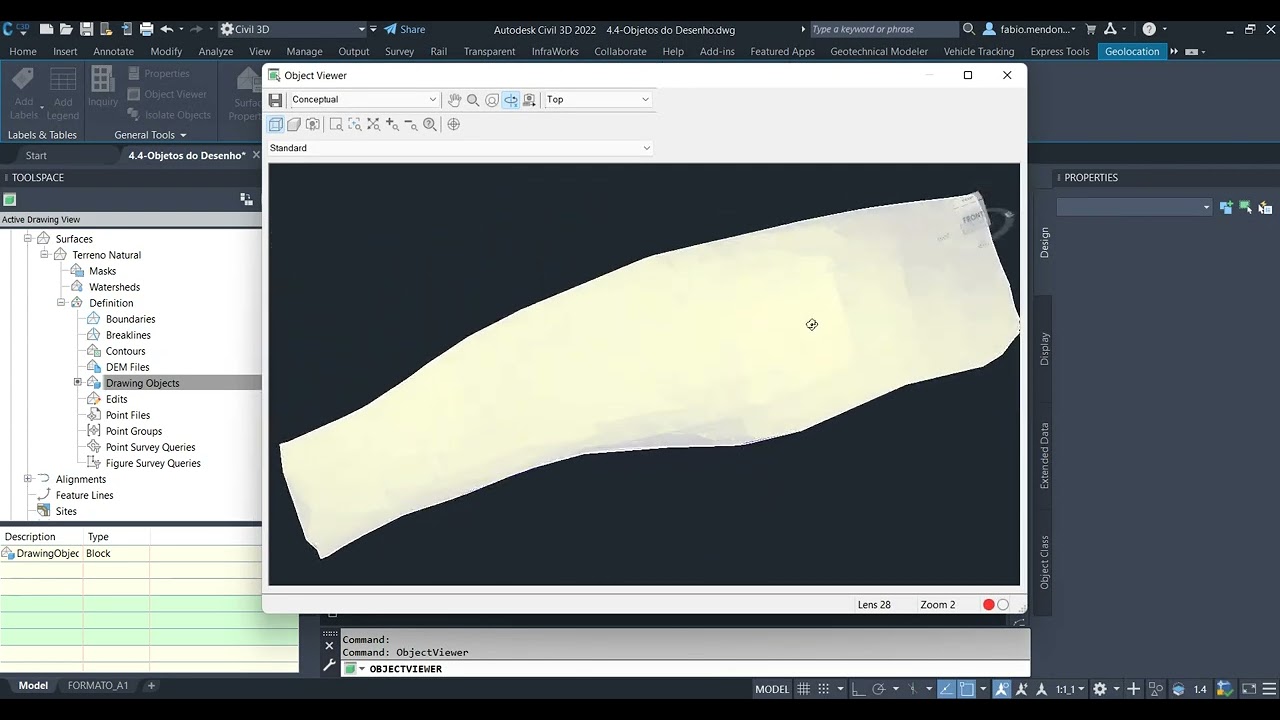Click the customization menu icon in status bar
This screenshot has height=720, width=1280.
[1270, 689]
